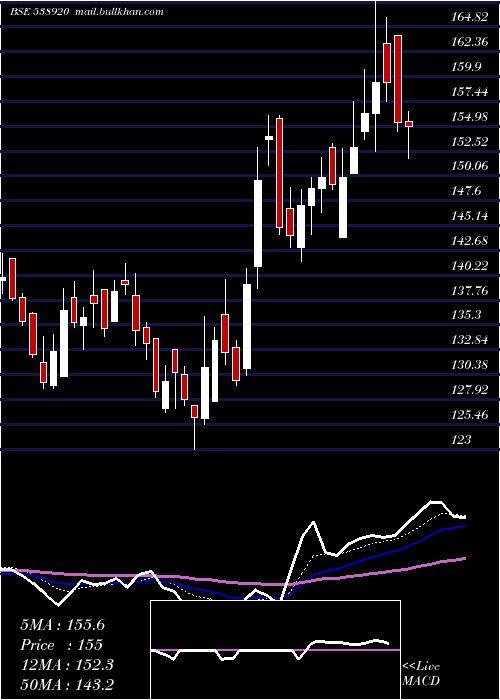Click the latest small red candlestick
This screenshot has width=500, height=700.
[408, 124]
